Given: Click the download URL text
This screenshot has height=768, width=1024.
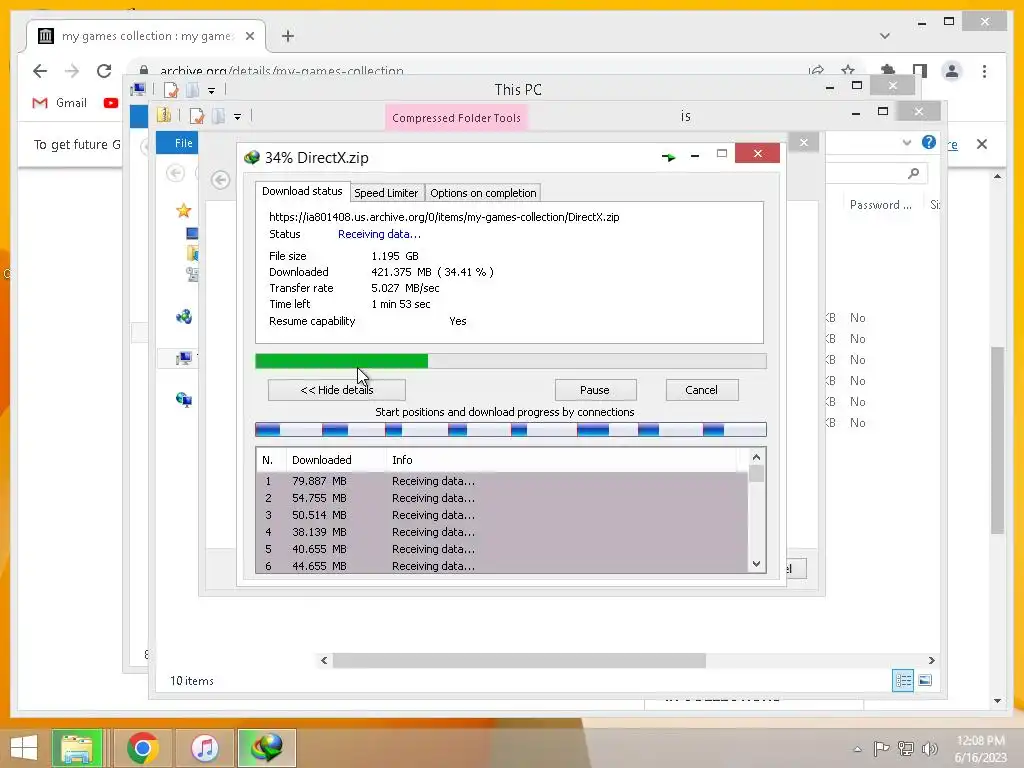Looking at the screenshot, I should [444, 217].
